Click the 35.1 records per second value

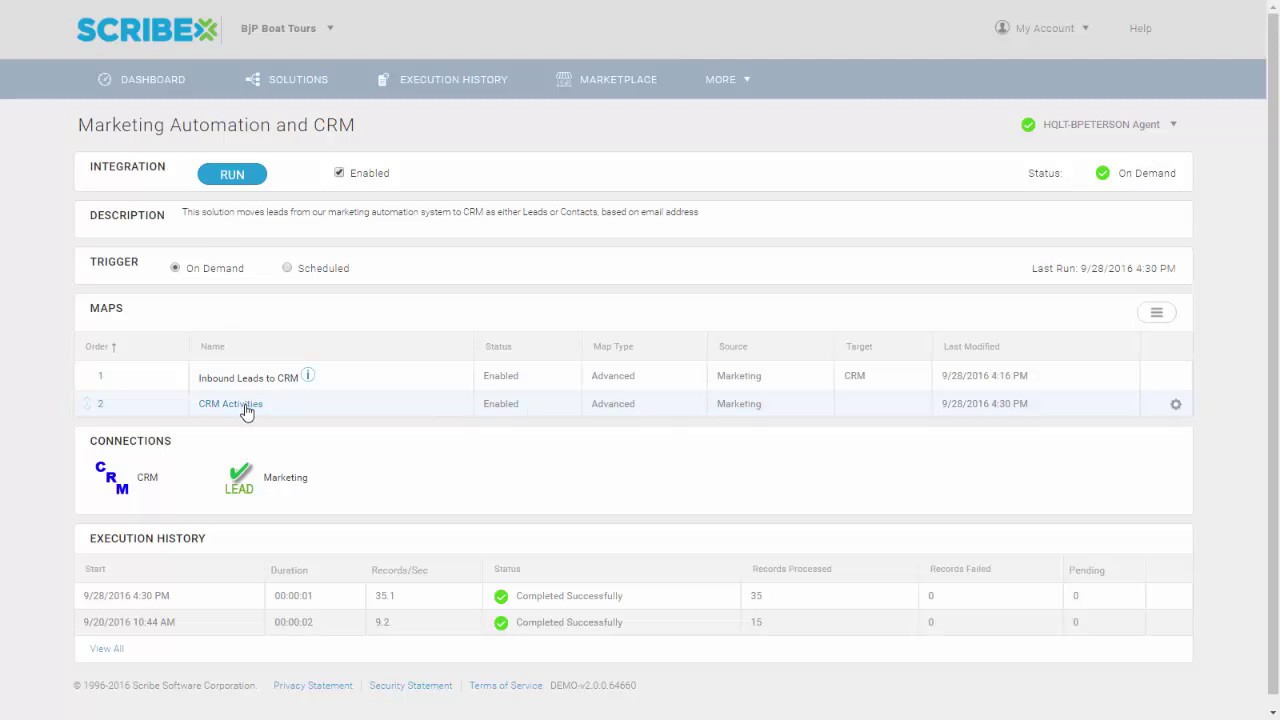coord(385,596)
